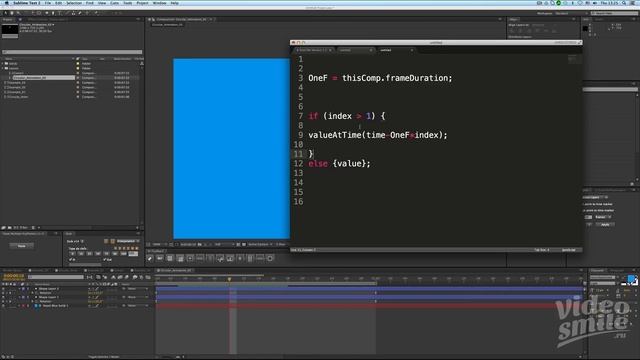
Task: Select the Pan Behind anchor point tool
Action: 40,13
